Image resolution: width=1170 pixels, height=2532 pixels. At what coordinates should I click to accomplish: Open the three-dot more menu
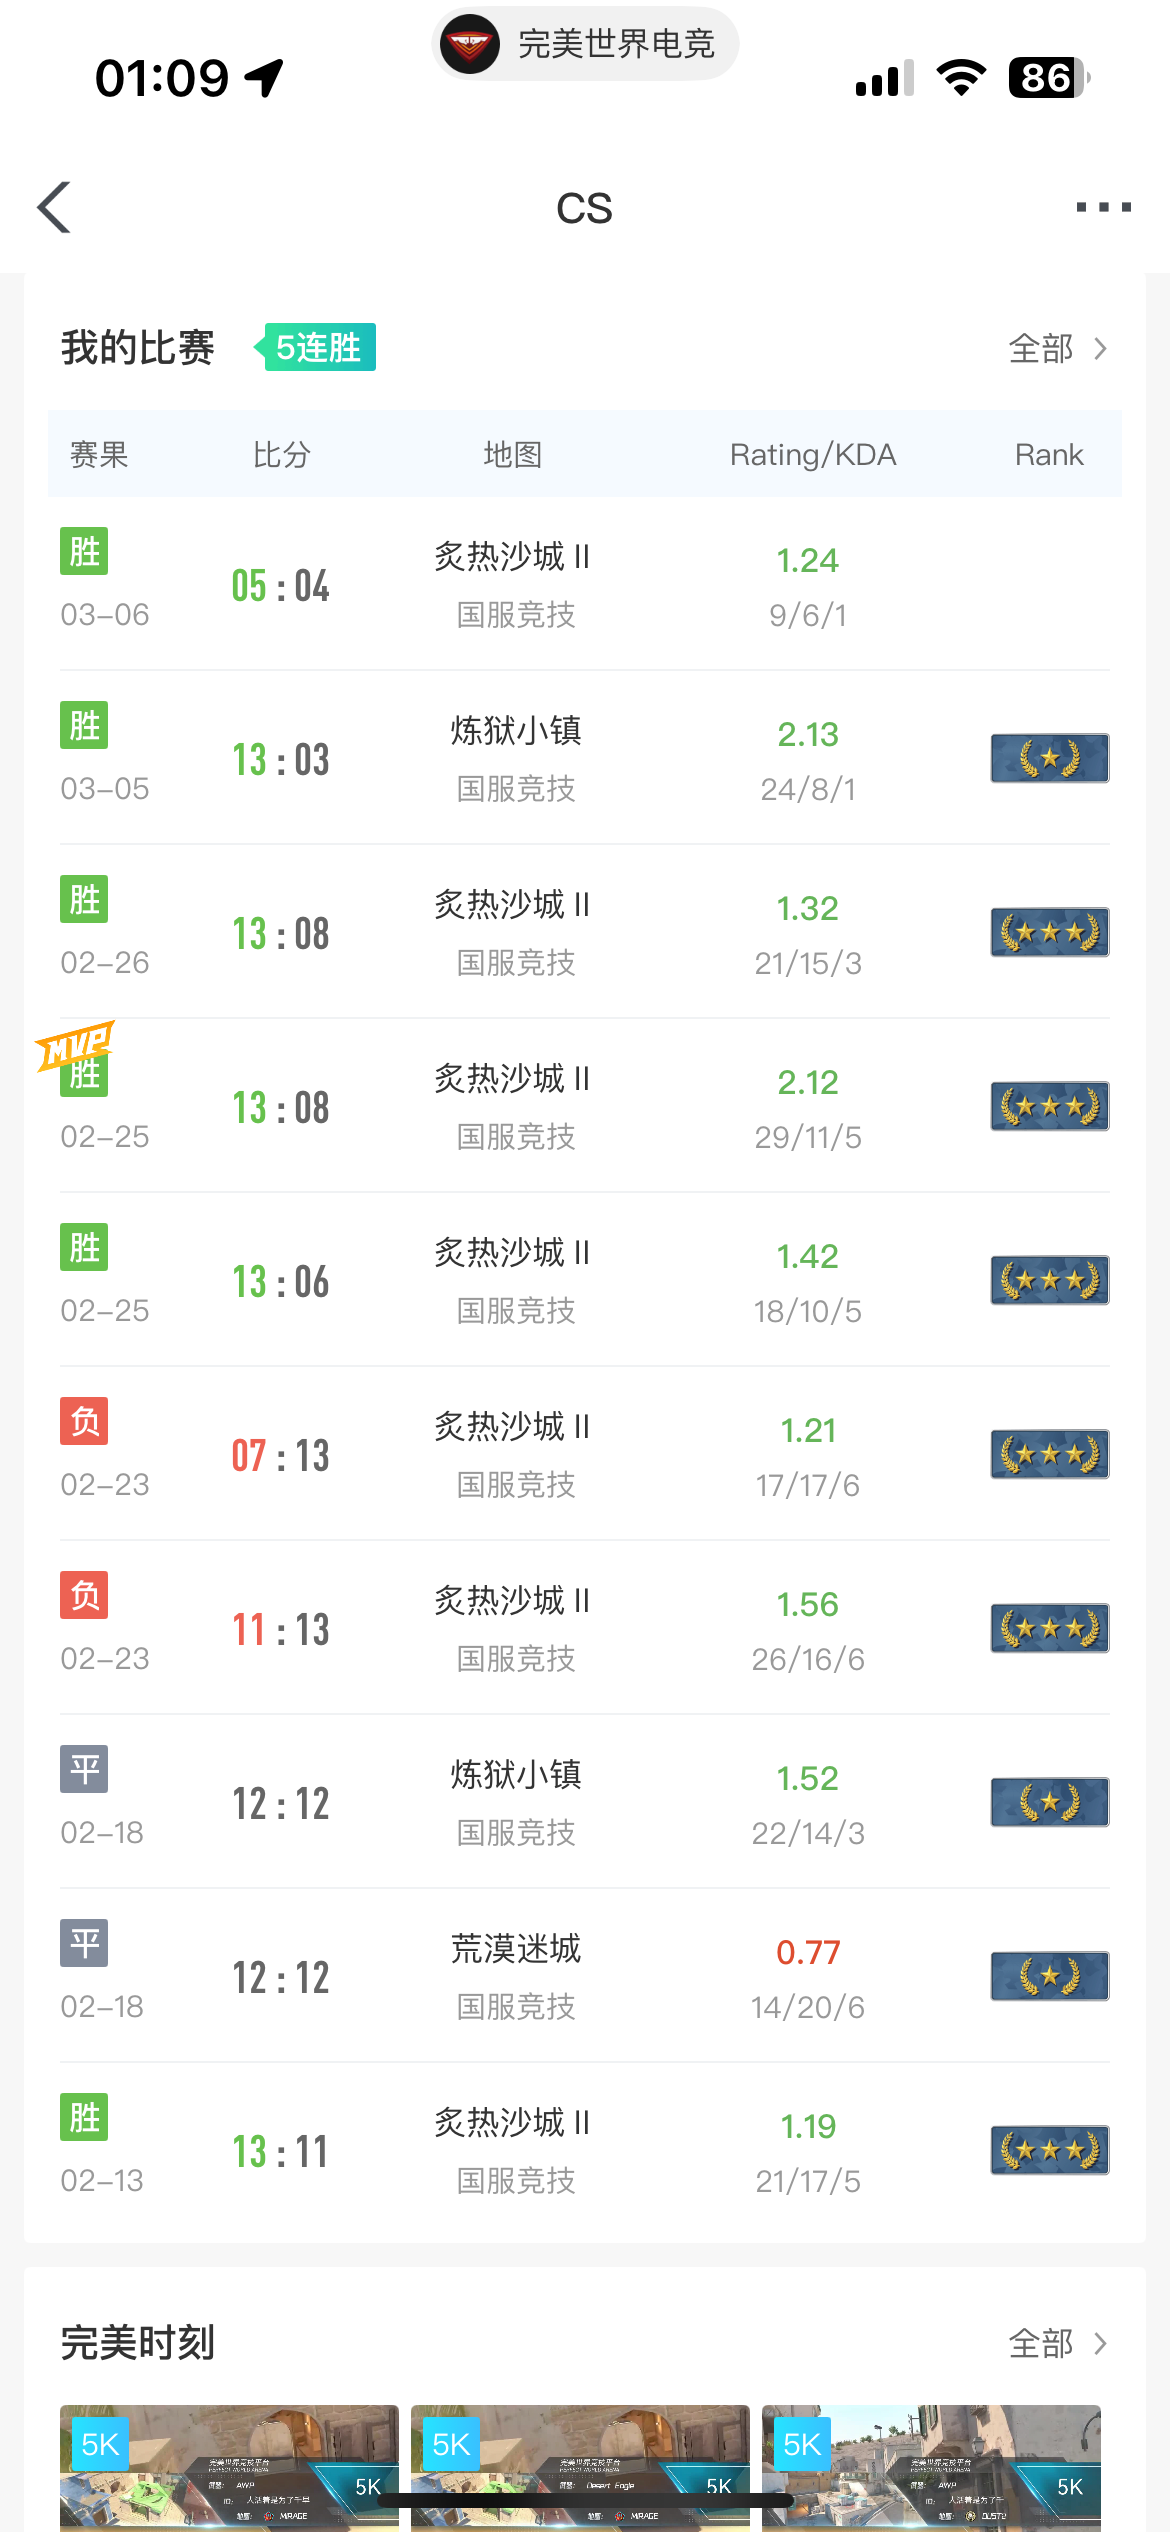pyautogui.click(x=1103, y=207)
